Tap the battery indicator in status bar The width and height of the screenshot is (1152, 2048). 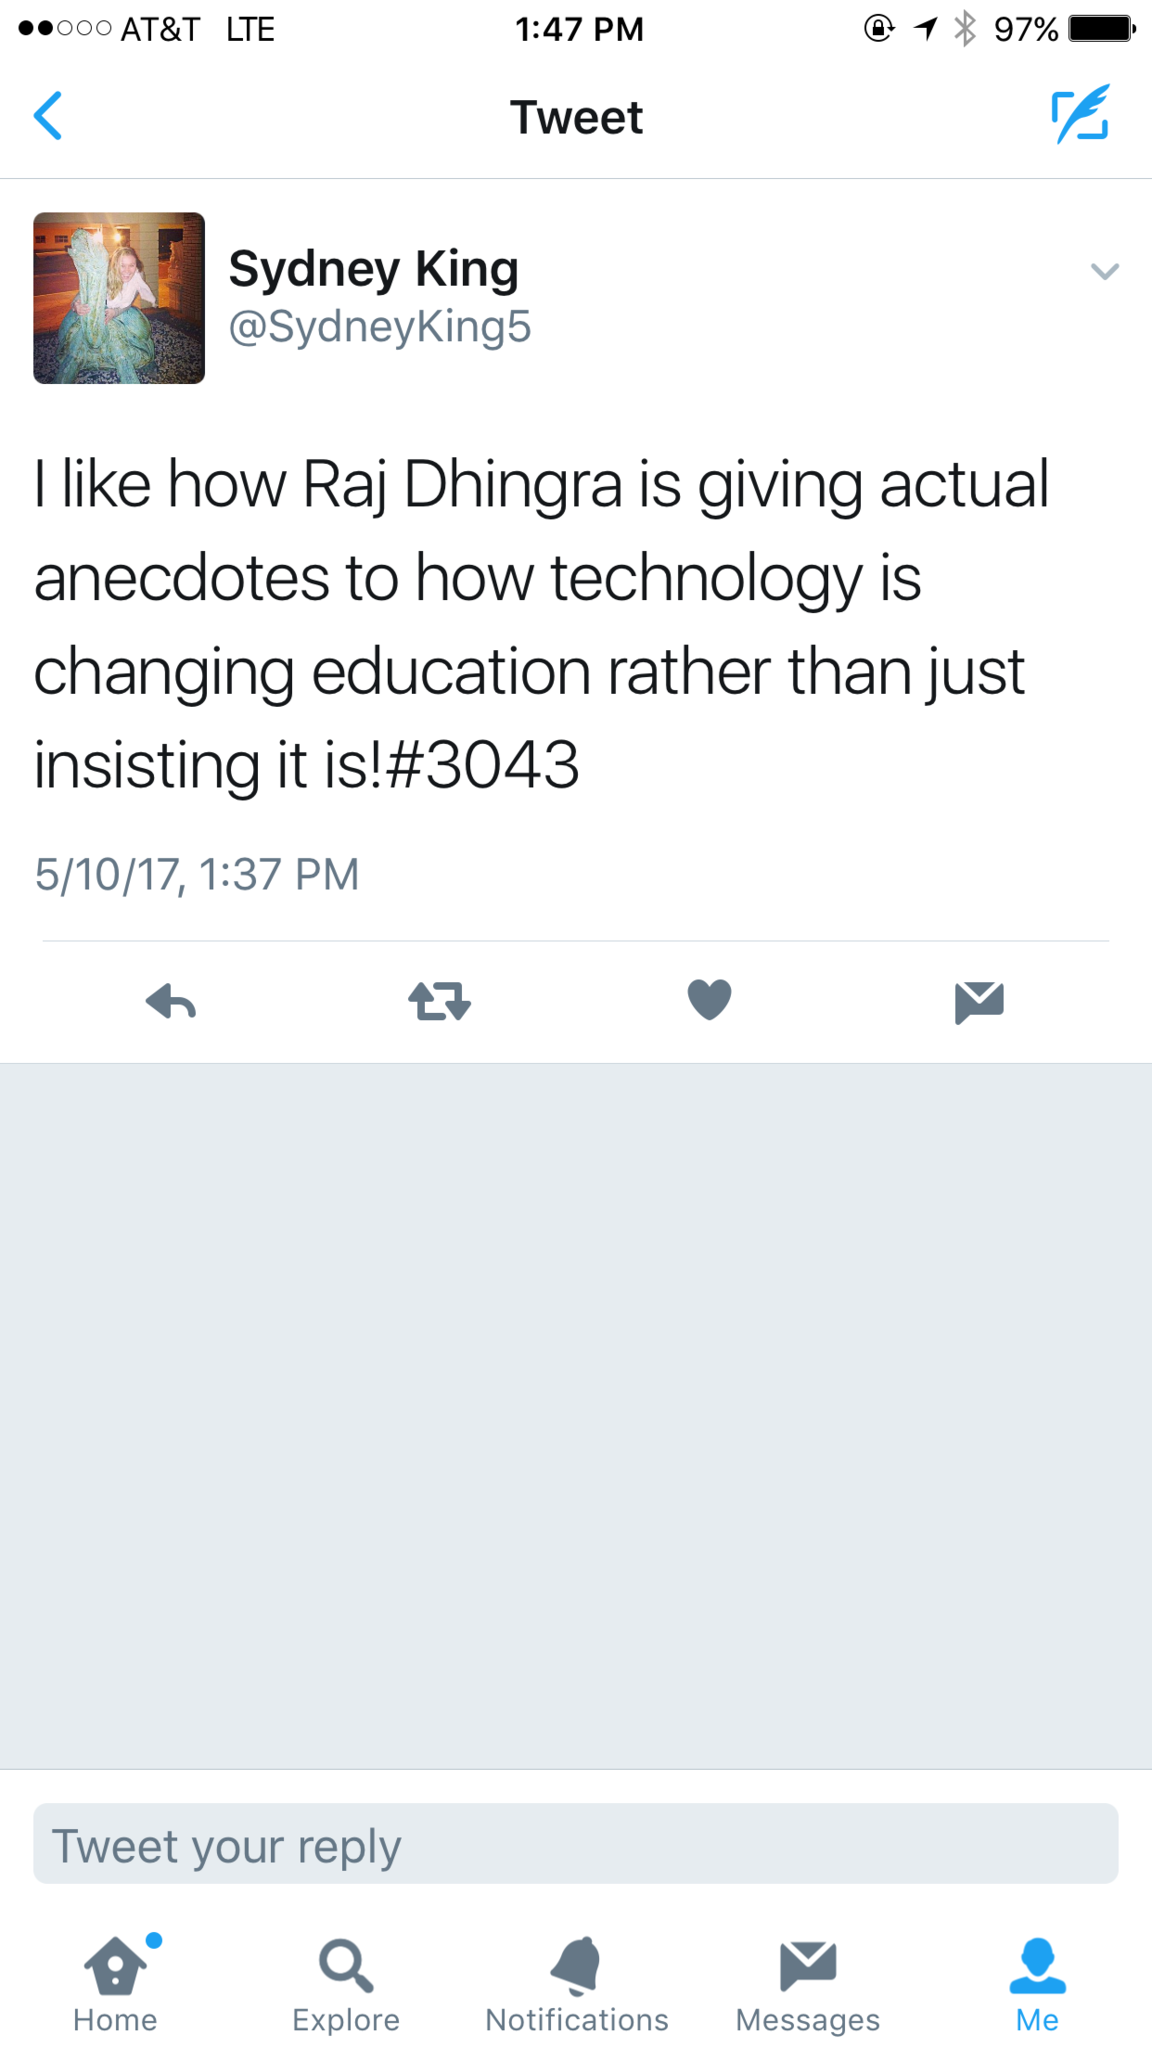click(1102, 29)
